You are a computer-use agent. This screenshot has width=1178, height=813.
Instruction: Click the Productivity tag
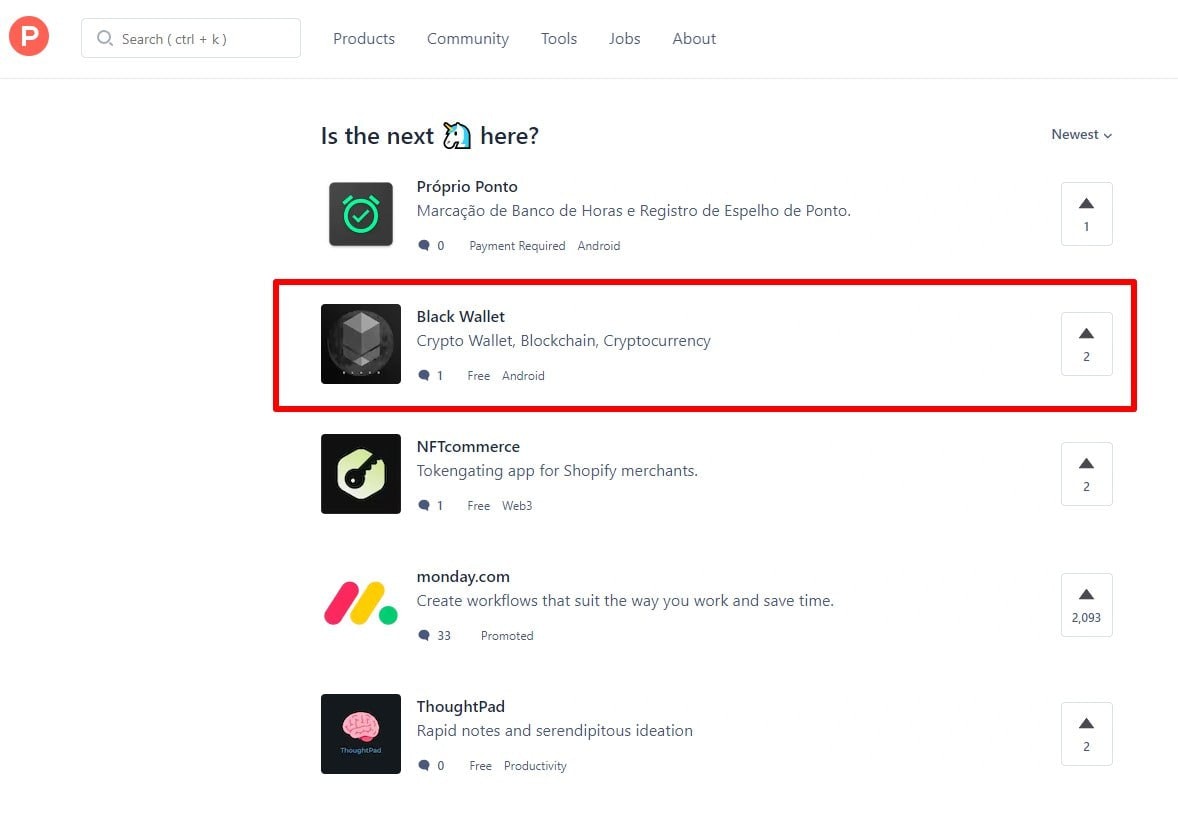(x=535, y=766)
